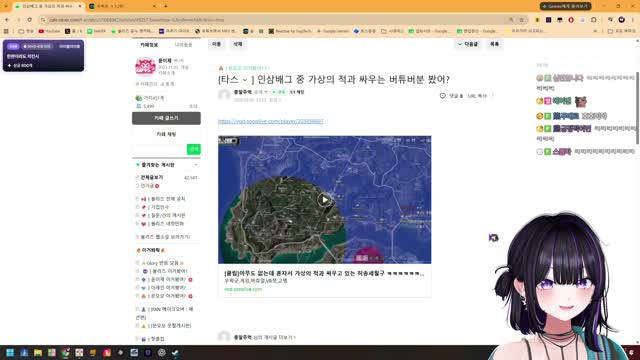This screenshot has width=640, height=360.
Task: Bookmark this page with the star icon
Action: click(x=522, y=20)
